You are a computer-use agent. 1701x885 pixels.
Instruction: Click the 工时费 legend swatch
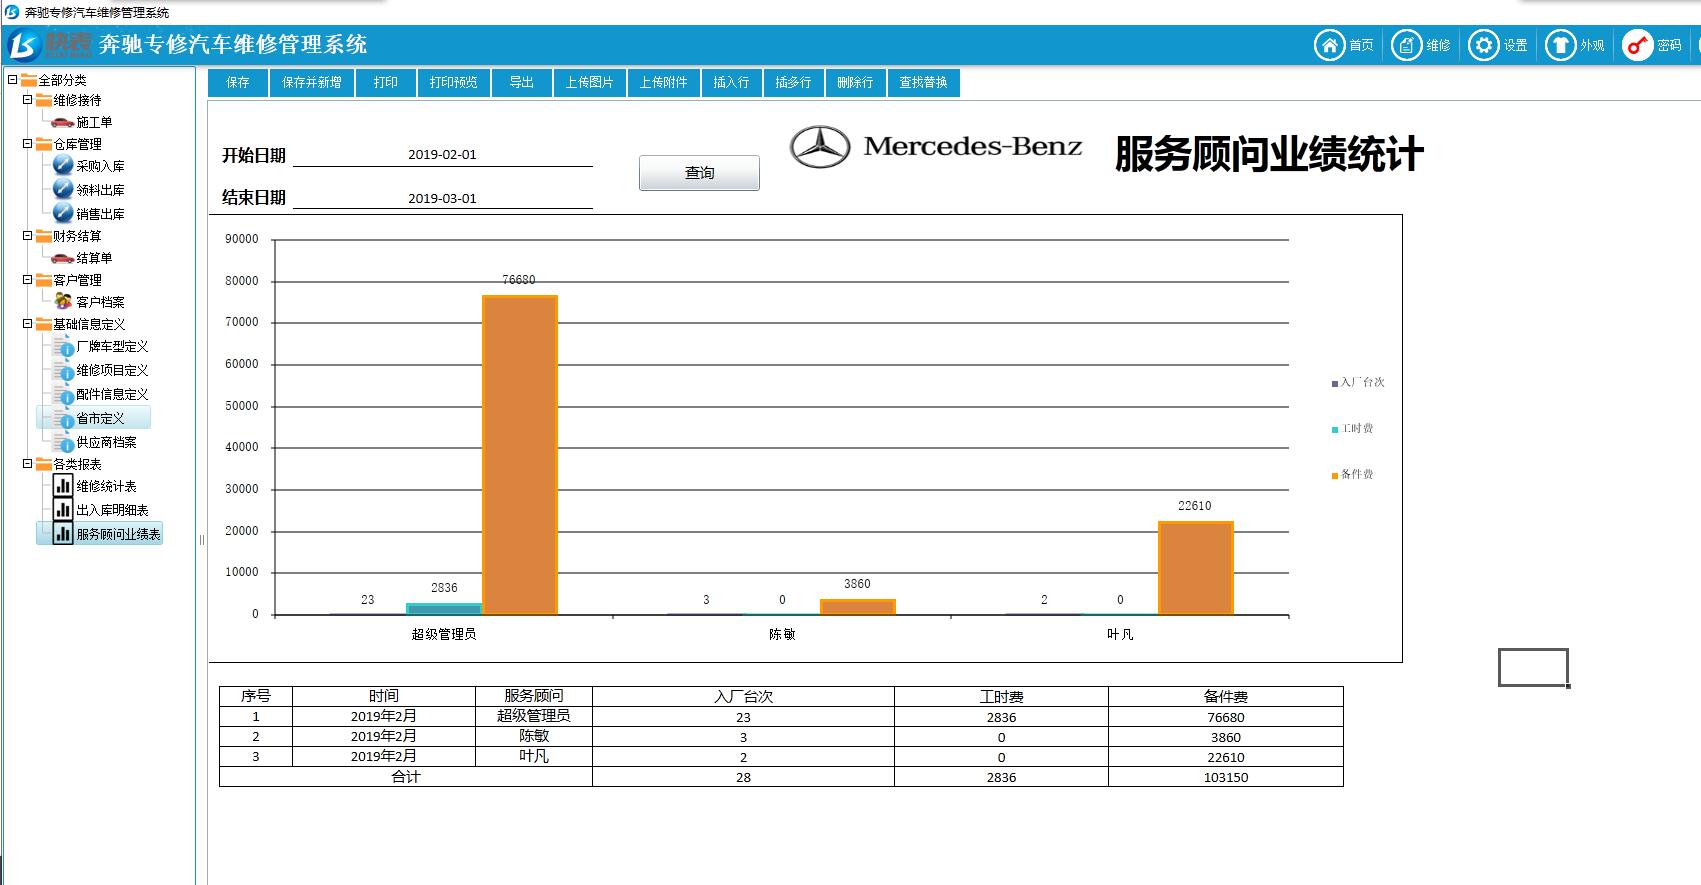1335,429
